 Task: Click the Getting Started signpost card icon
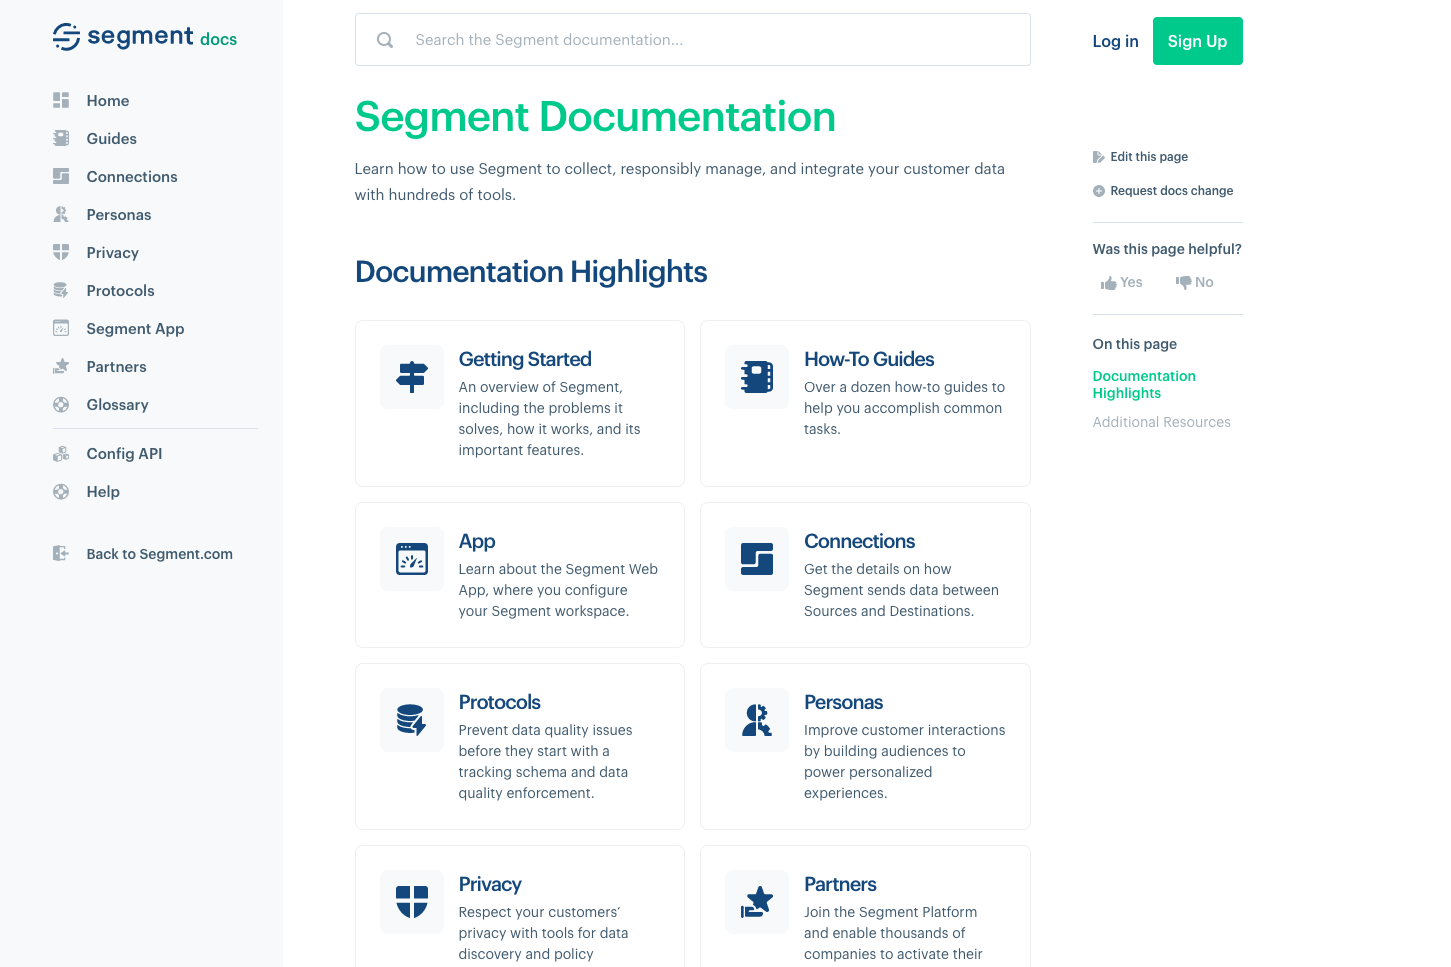click(412, 377)
